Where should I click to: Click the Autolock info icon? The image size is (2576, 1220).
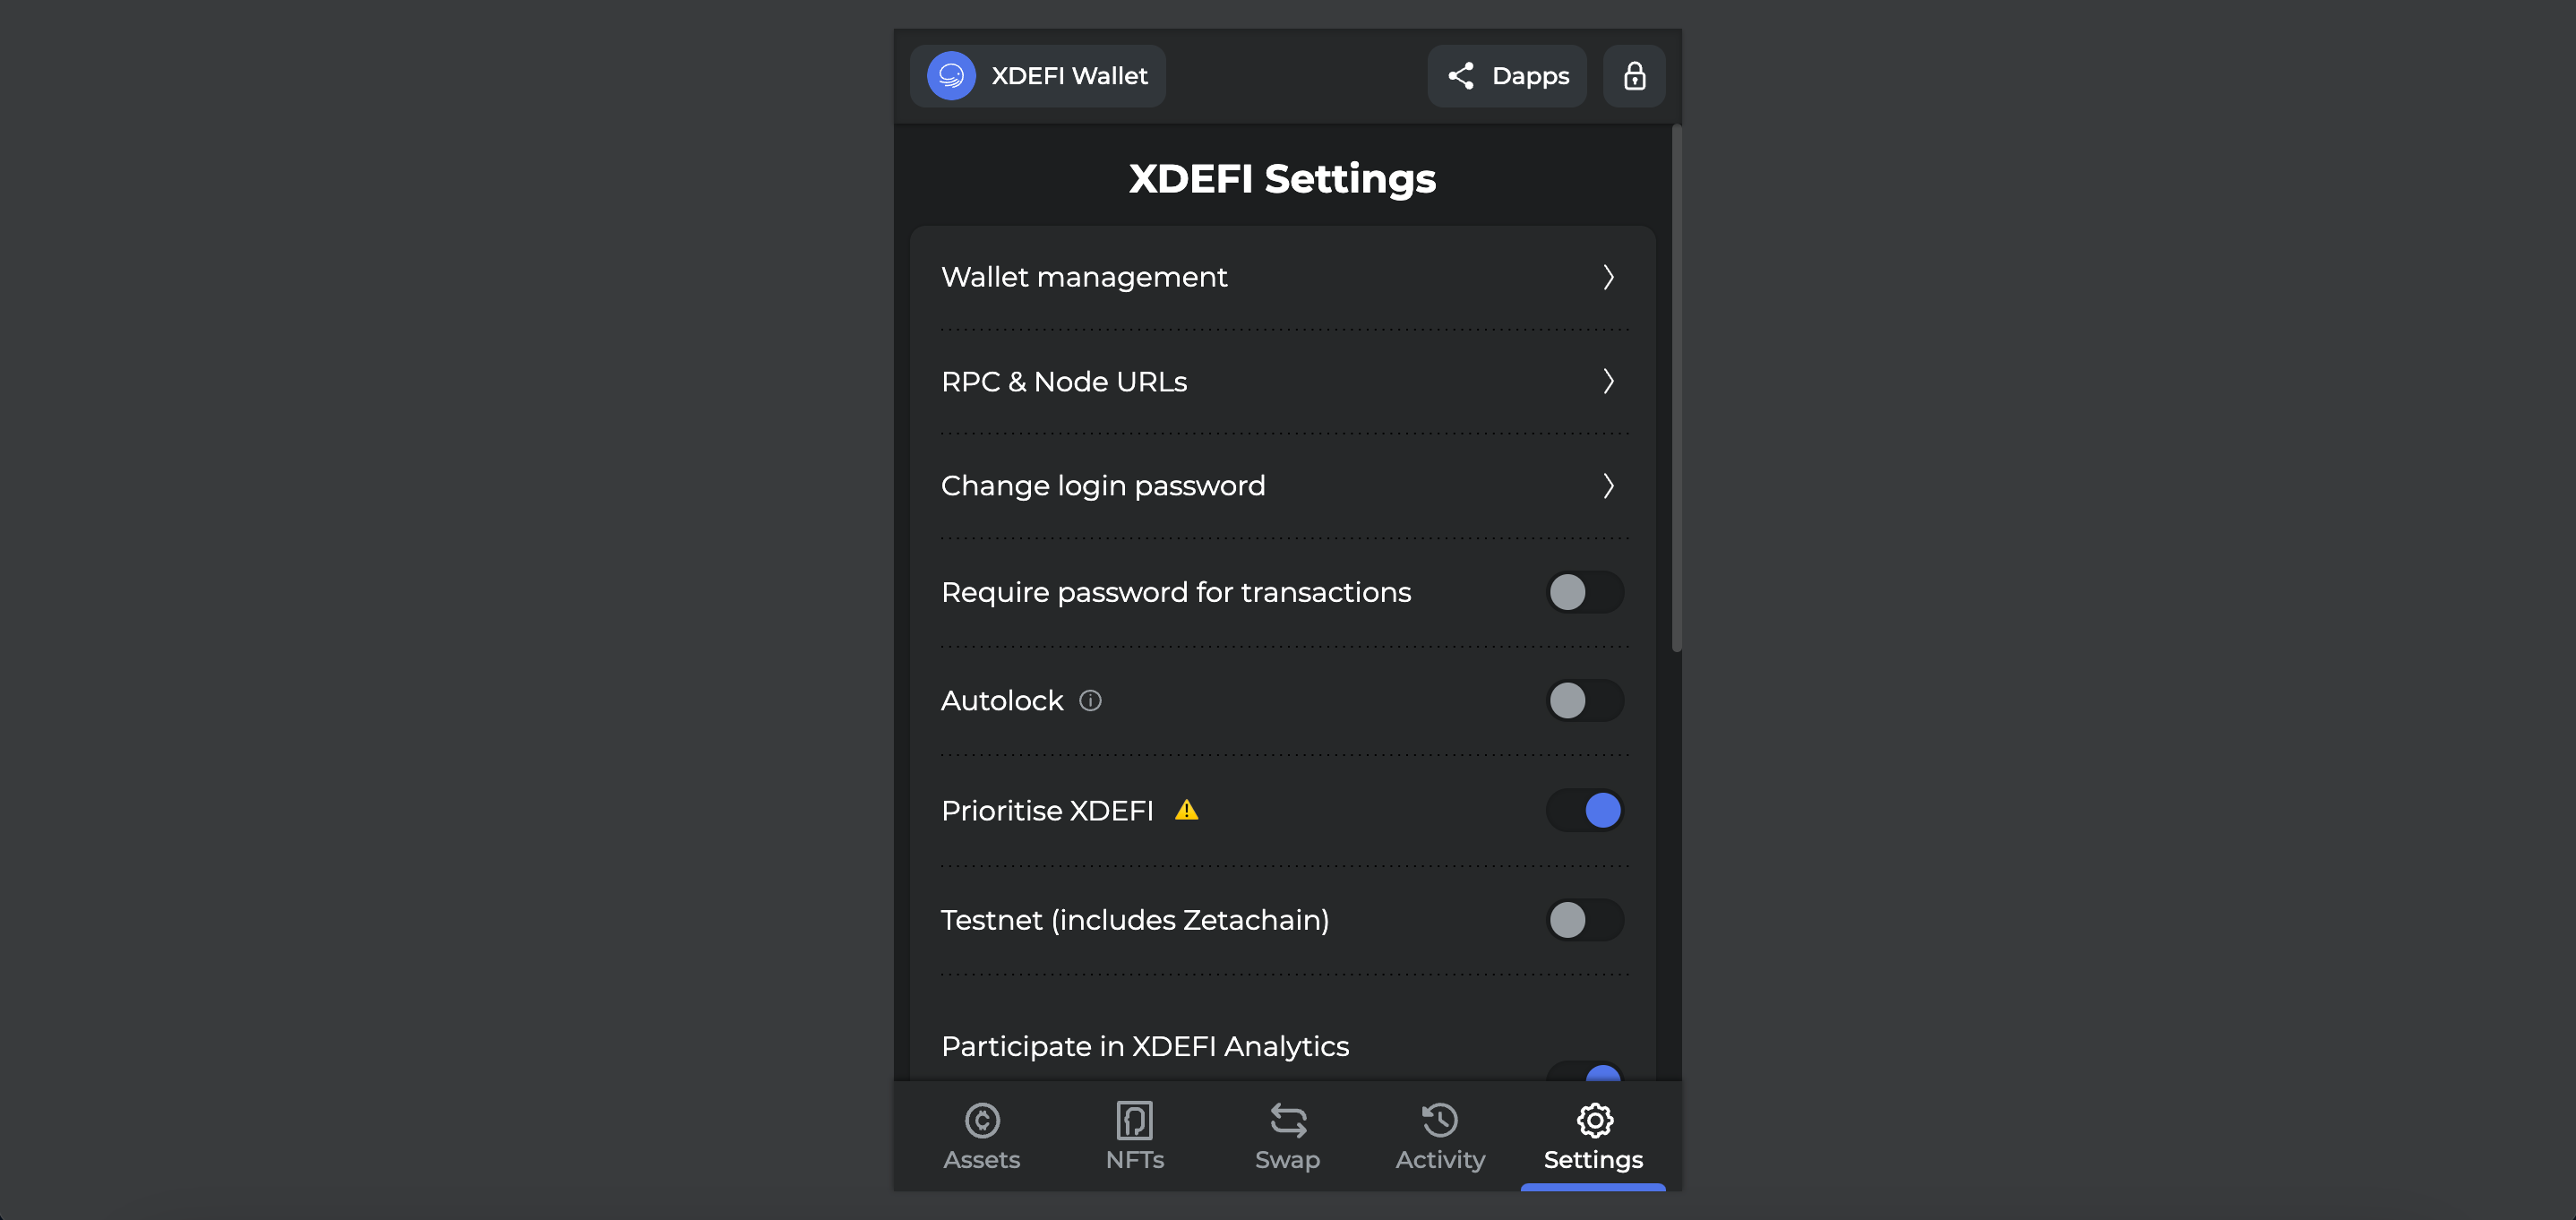[x=1090, y=701]
